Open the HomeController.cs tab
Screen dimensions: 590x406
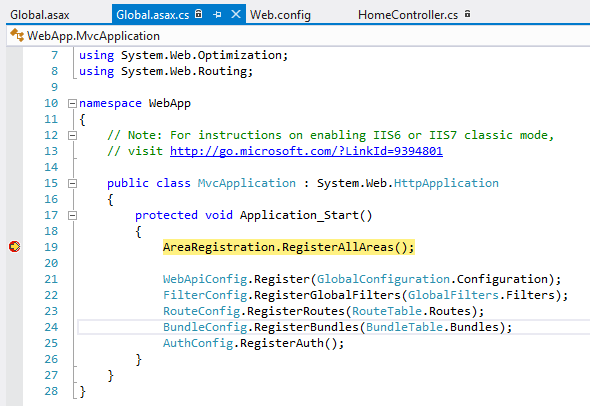click(x=408, y=15)
